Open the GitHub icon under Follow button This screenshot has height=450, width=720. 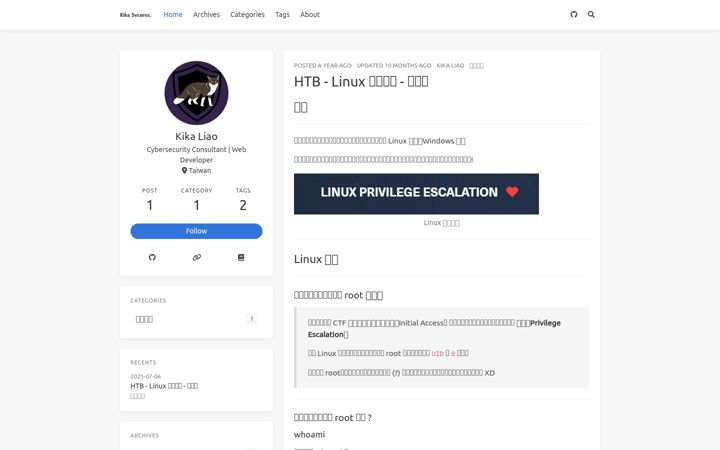152,257
